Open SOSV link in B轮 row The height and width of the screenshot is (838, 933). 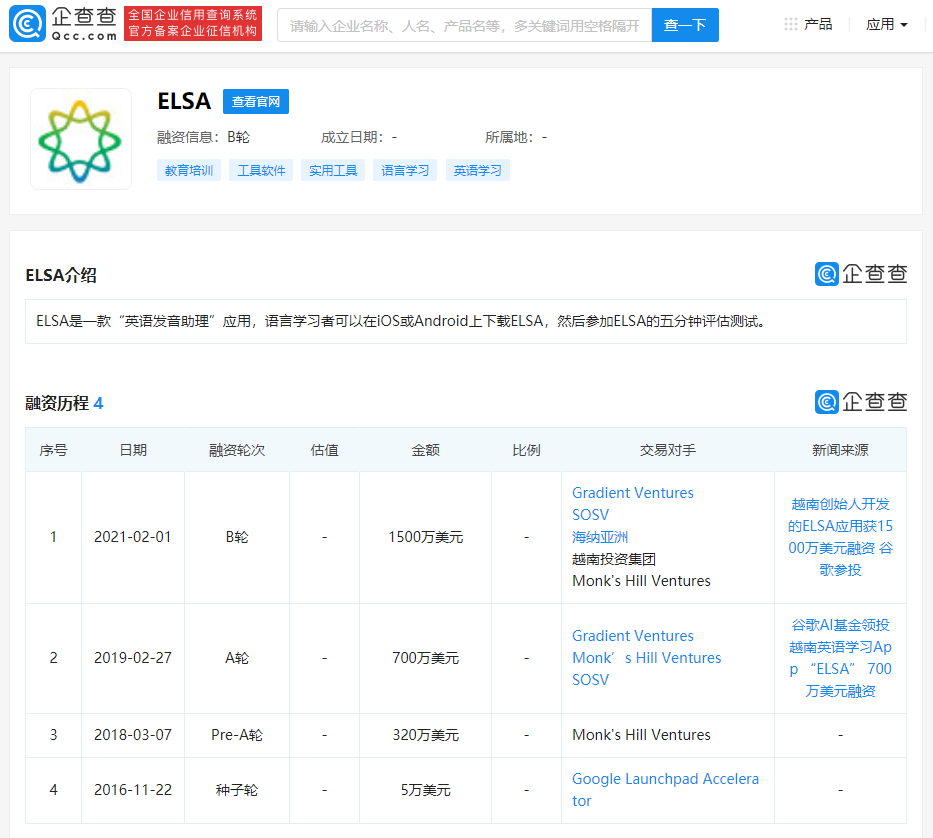(x=590, y=515)
